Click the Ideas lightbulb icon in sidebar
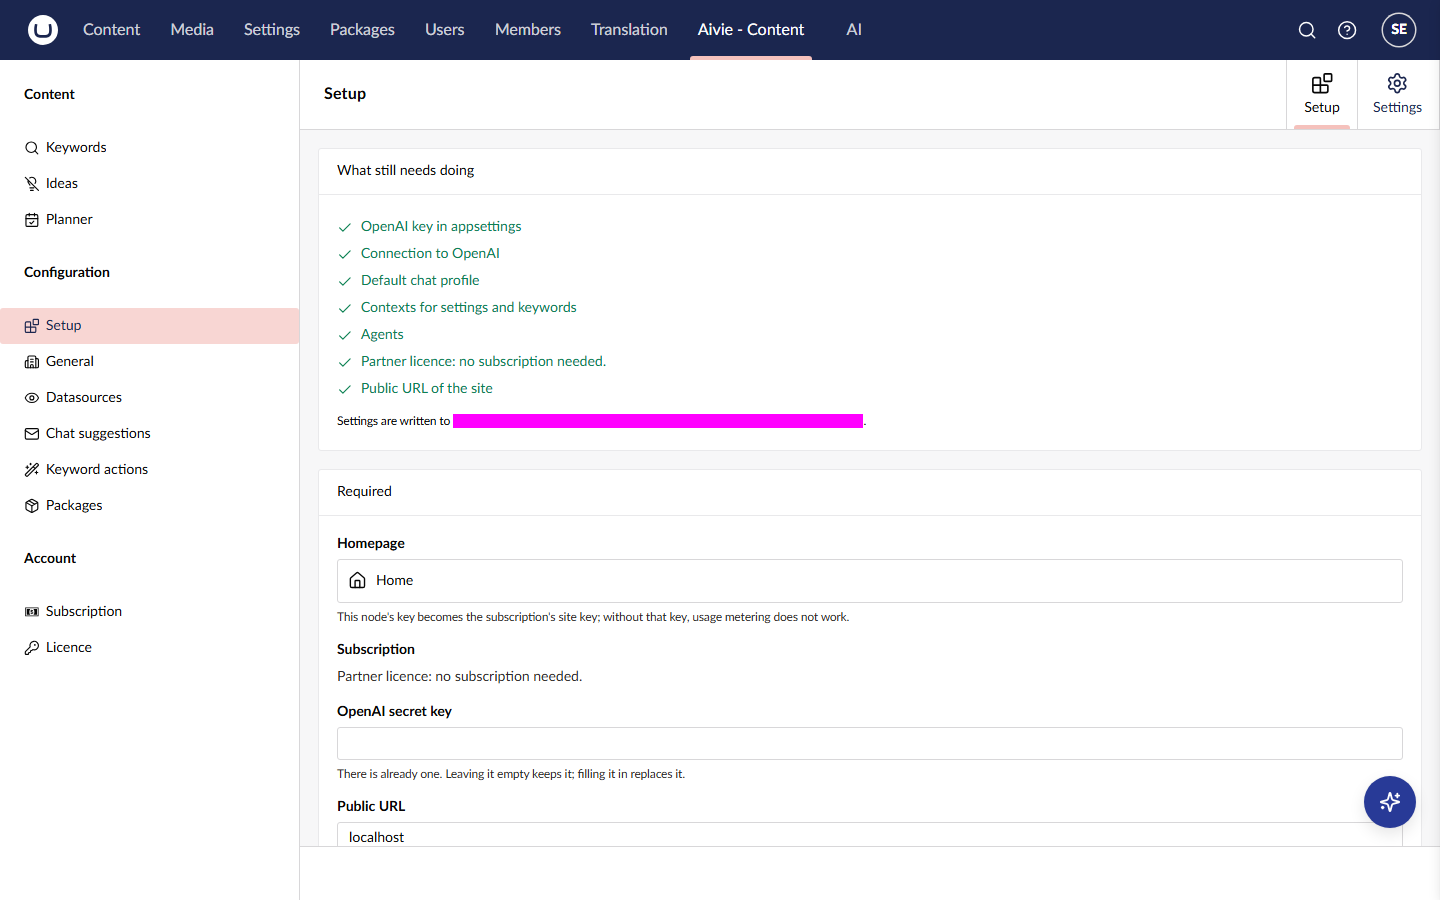1440x900 pixels. [32, 184]
